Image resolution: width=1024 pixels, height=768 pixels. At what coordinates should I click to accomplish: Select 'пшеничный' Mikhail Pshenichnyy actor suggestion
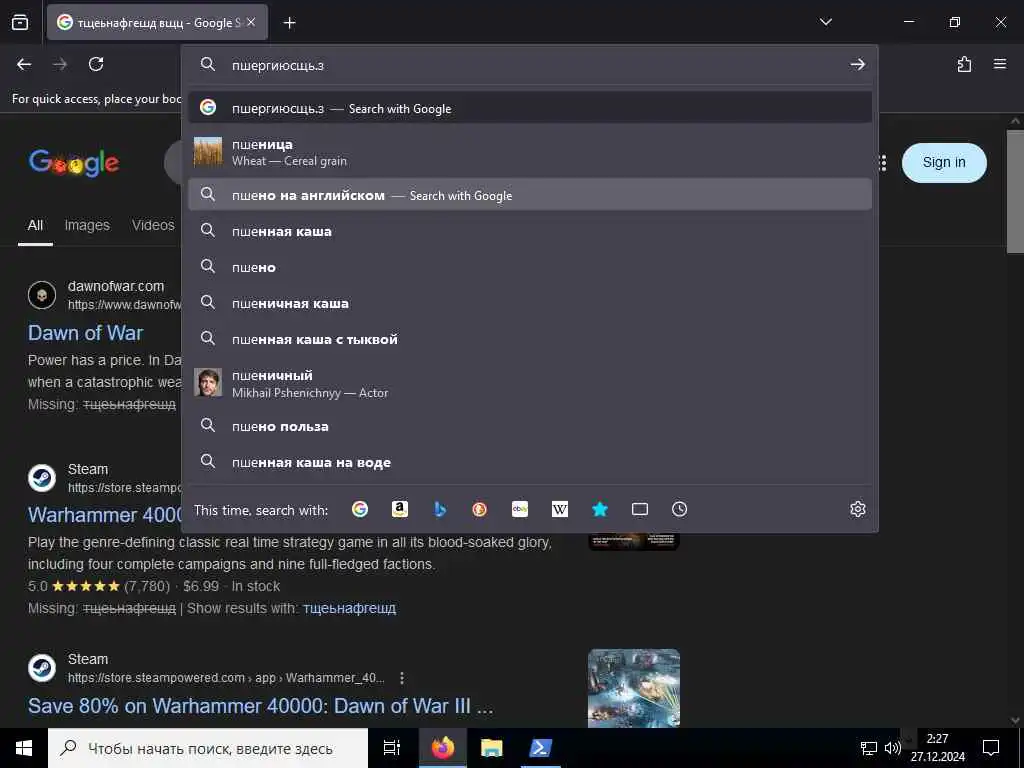tap(530, 383)
